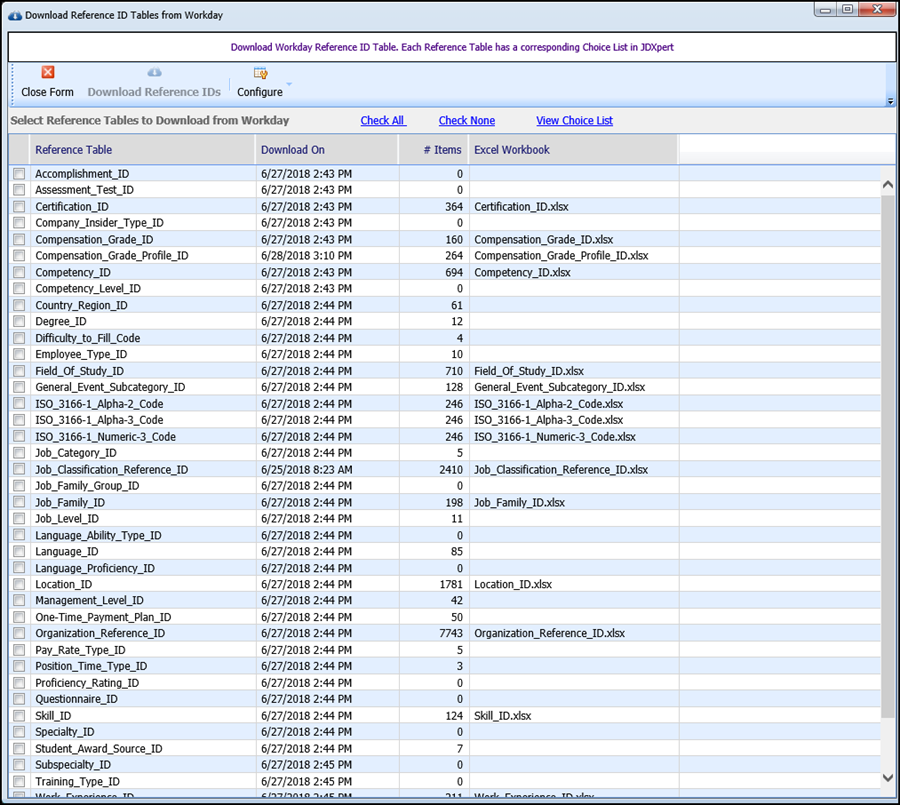Click Country_Region_ID in the table

tap(82, 305)
